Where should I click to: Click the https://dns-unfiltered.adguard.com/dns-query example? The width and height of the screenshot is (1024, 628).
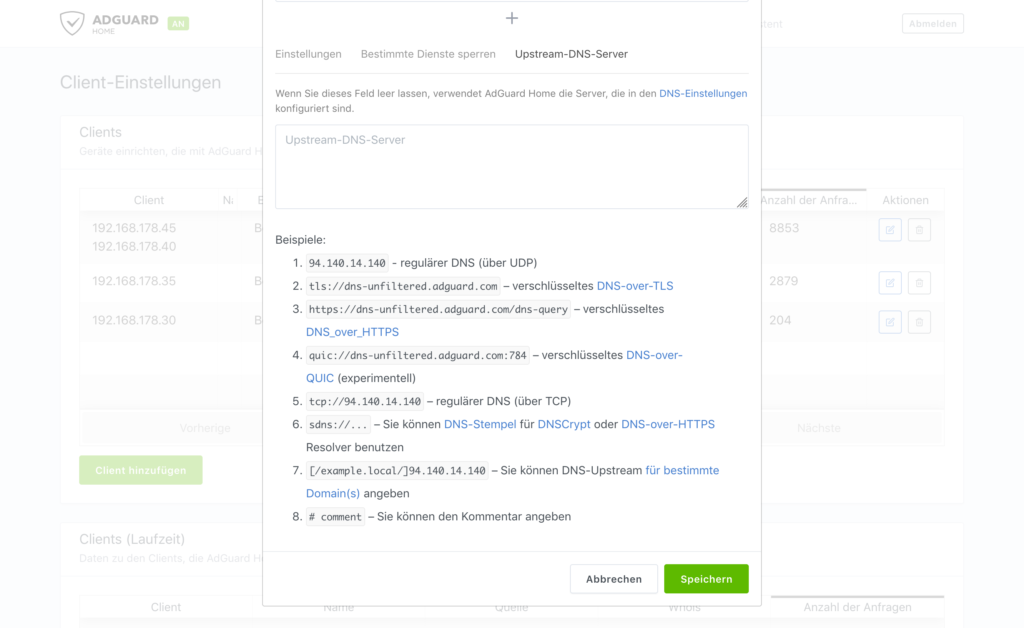[x=438, y=309]
